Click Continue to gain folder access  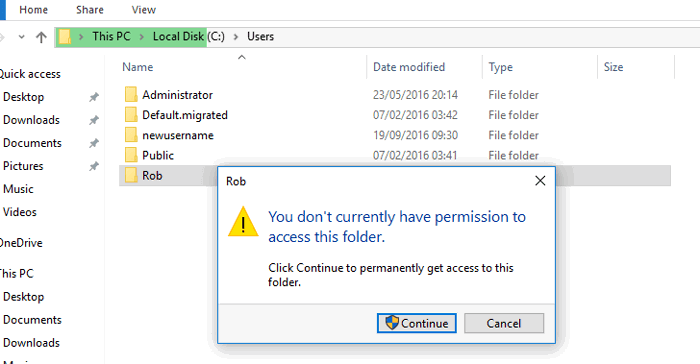tap(417, 323)
